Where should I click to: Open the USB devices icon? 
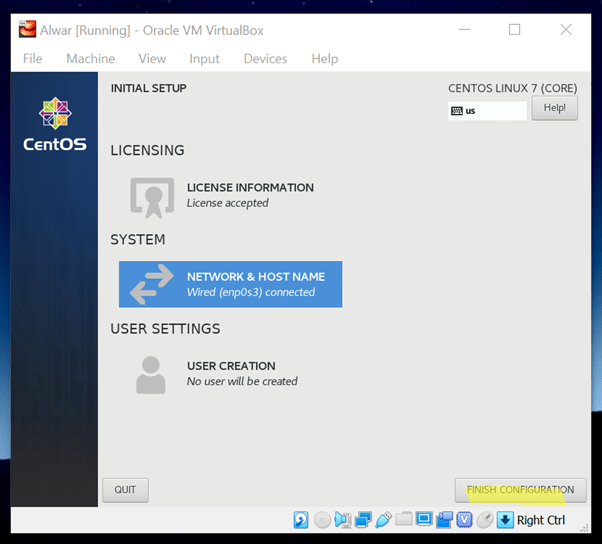pos(383,520)
